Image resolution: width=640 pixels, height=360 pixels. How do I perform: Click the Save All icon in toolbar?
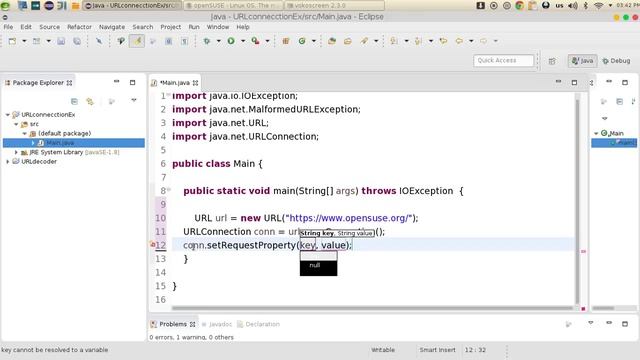point(77,41)
